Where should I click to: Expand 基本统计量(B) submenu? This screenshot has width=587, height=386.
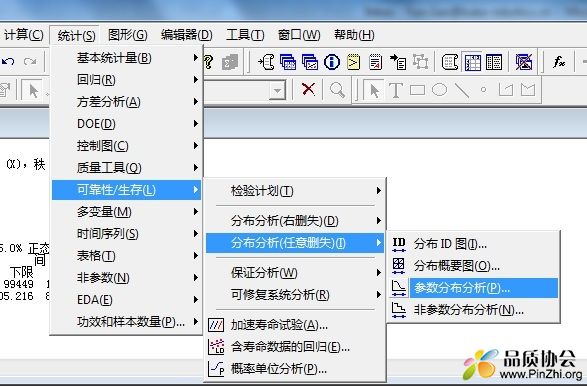[126, 58]
